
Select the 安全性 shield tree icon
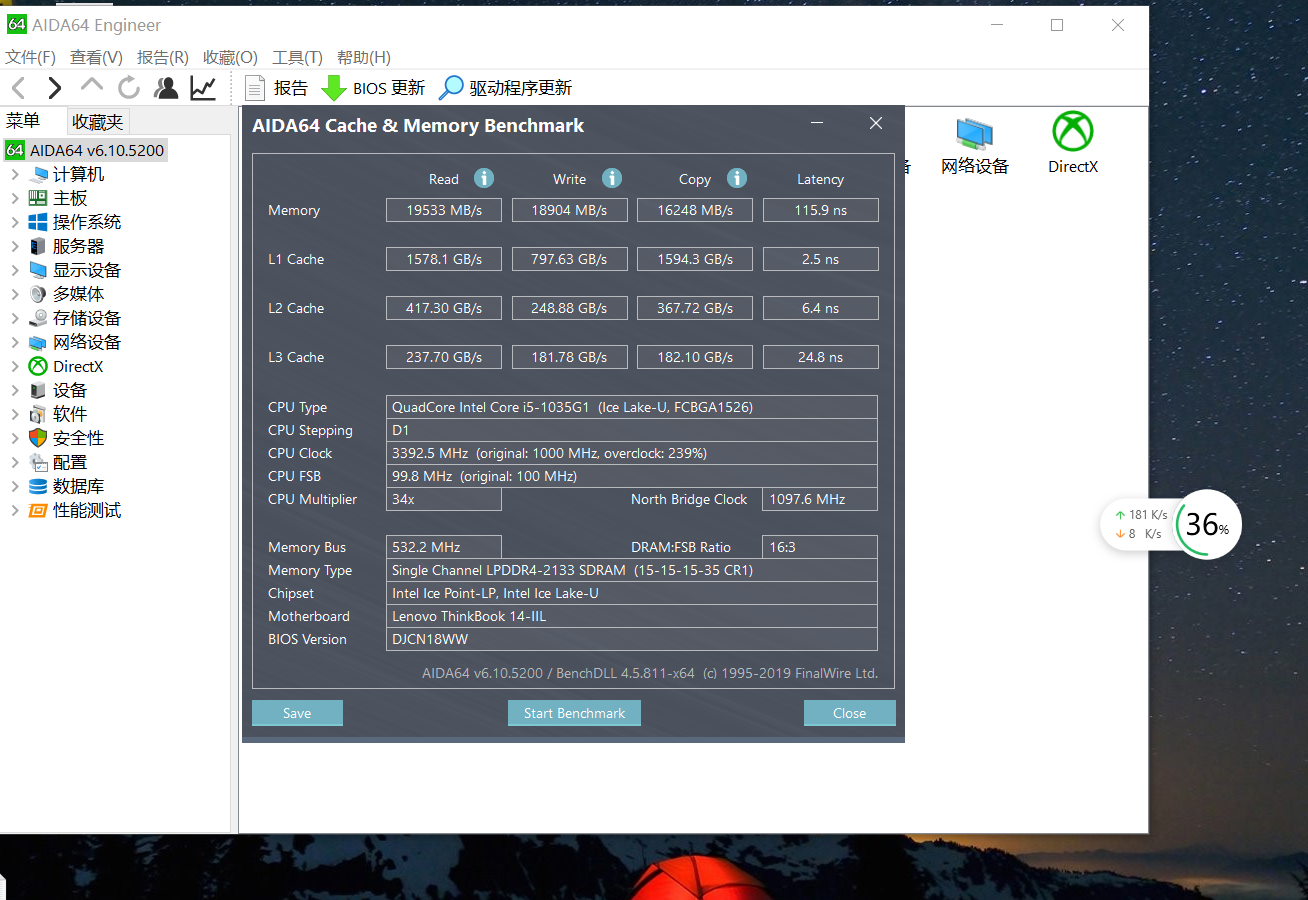38,439
